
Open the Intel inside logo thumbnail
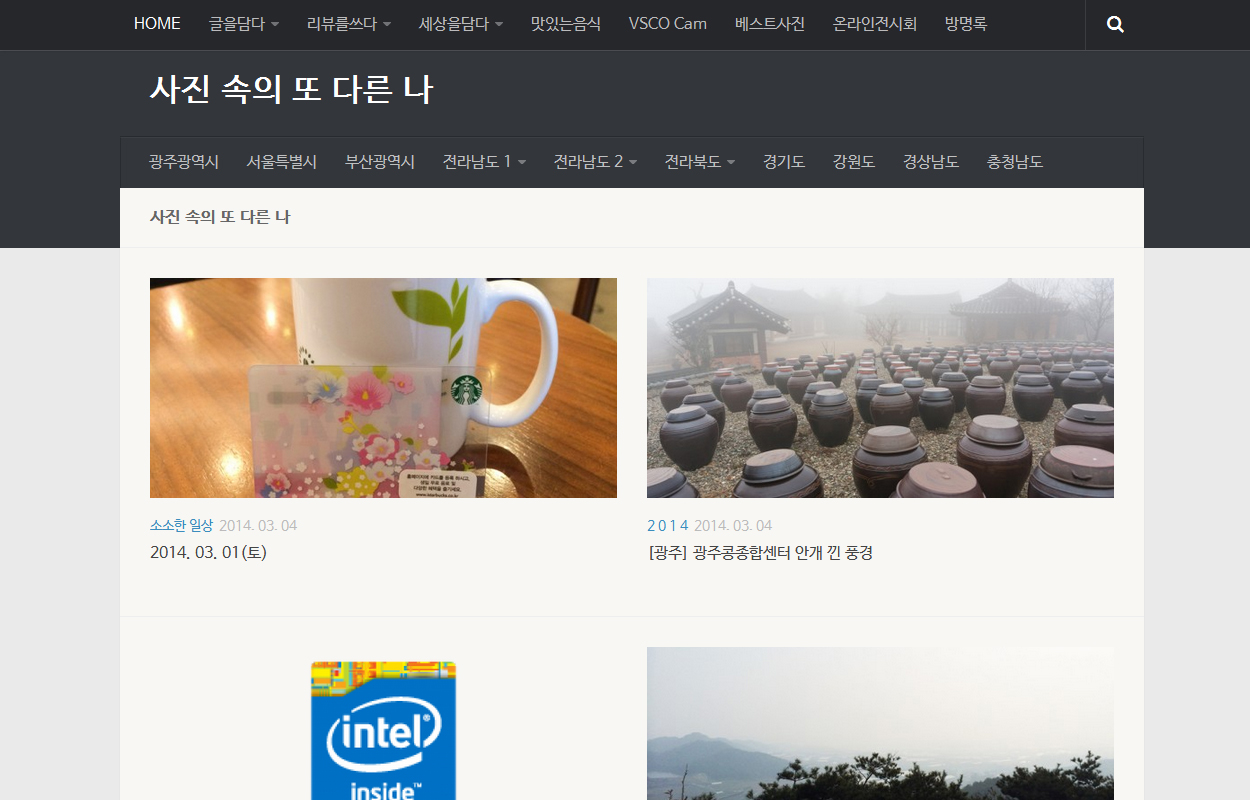pyautogui.click(x=383, y=730)
